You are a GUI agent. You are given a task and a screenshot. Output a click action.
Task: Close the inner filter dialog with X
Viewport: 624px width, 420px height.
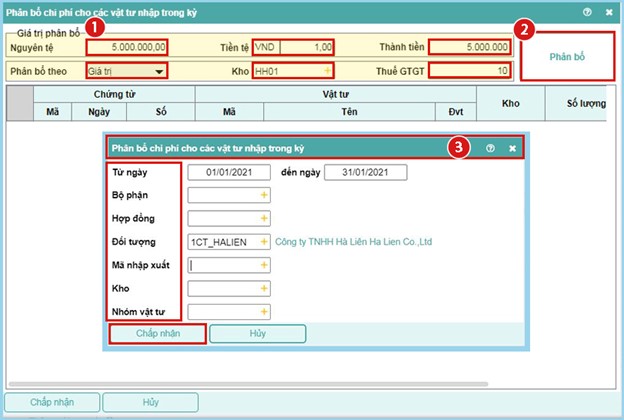[512, 148]
